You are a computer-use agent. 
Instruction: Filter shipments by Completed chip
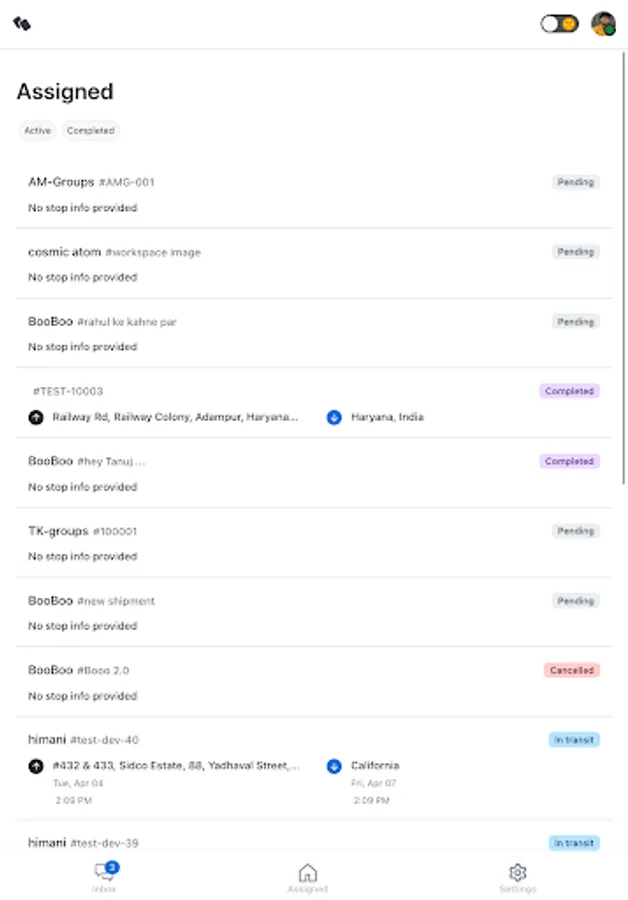pyautogui.click(x=91, y=130)
